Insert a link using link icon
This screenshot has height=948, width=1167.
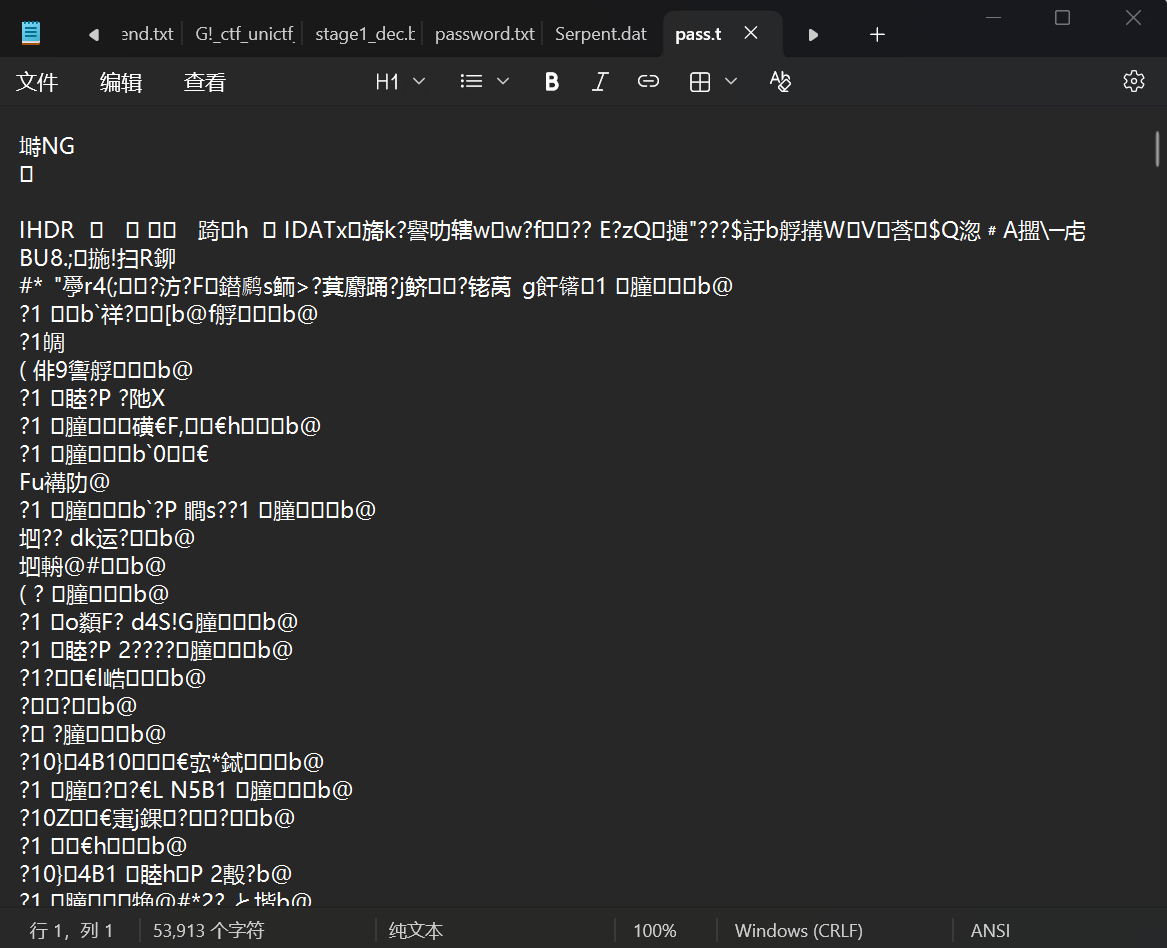(x=649, y=82)
